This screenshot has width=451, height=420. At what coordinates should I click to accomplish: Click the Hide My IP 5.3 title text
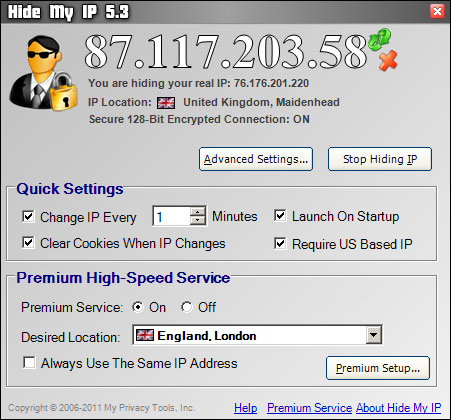pos(68,12)
